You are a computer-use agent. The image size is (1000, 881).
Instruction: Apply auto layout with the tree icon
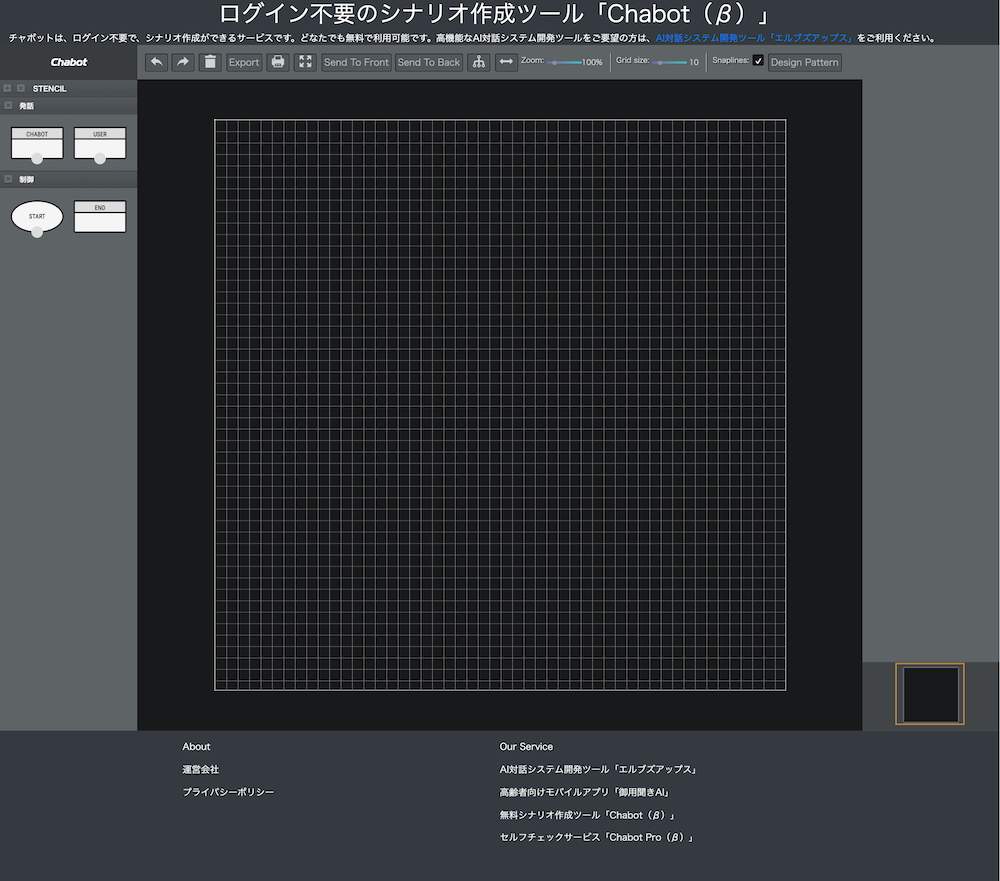(479, 62)
